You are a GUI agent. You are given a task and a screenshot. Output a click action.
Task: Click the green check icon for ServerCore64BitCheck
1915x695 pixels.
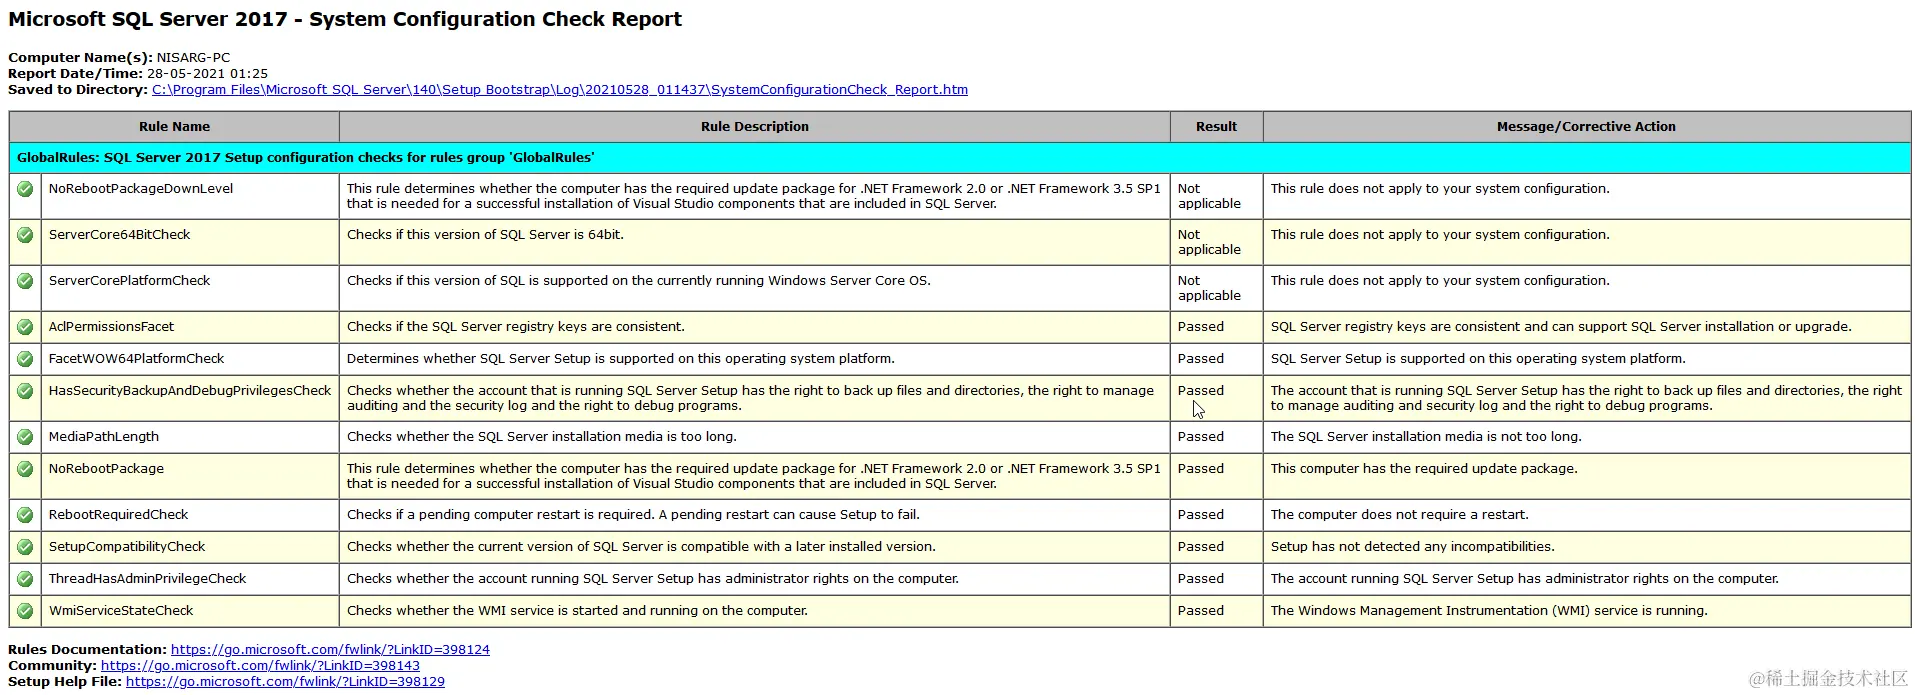[x=25, y=235]
